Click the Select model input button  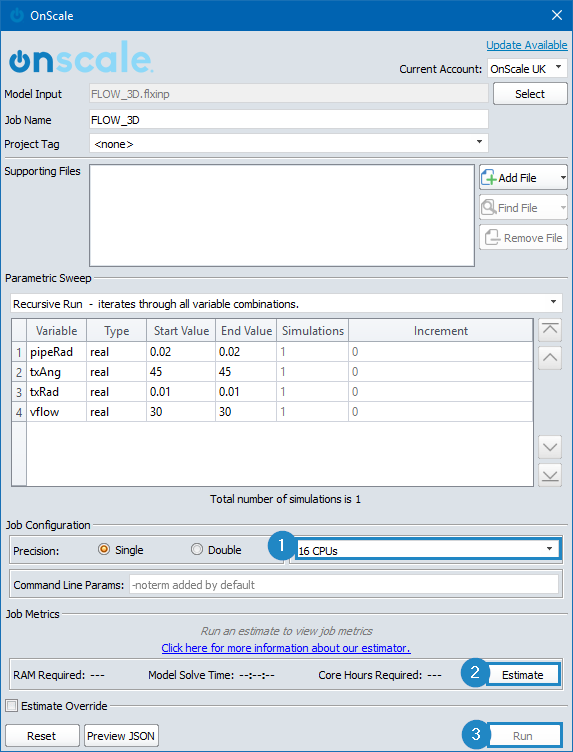(x=530, y=94)
